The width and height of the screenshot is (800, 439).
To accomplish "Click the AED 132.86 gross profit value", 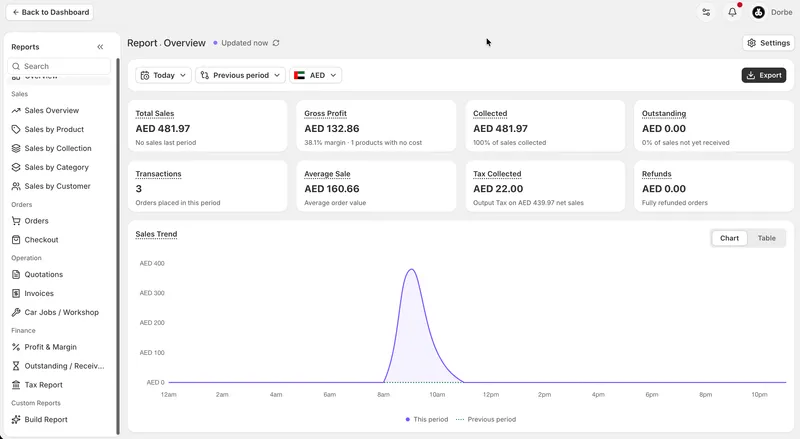I will [332, 129].
